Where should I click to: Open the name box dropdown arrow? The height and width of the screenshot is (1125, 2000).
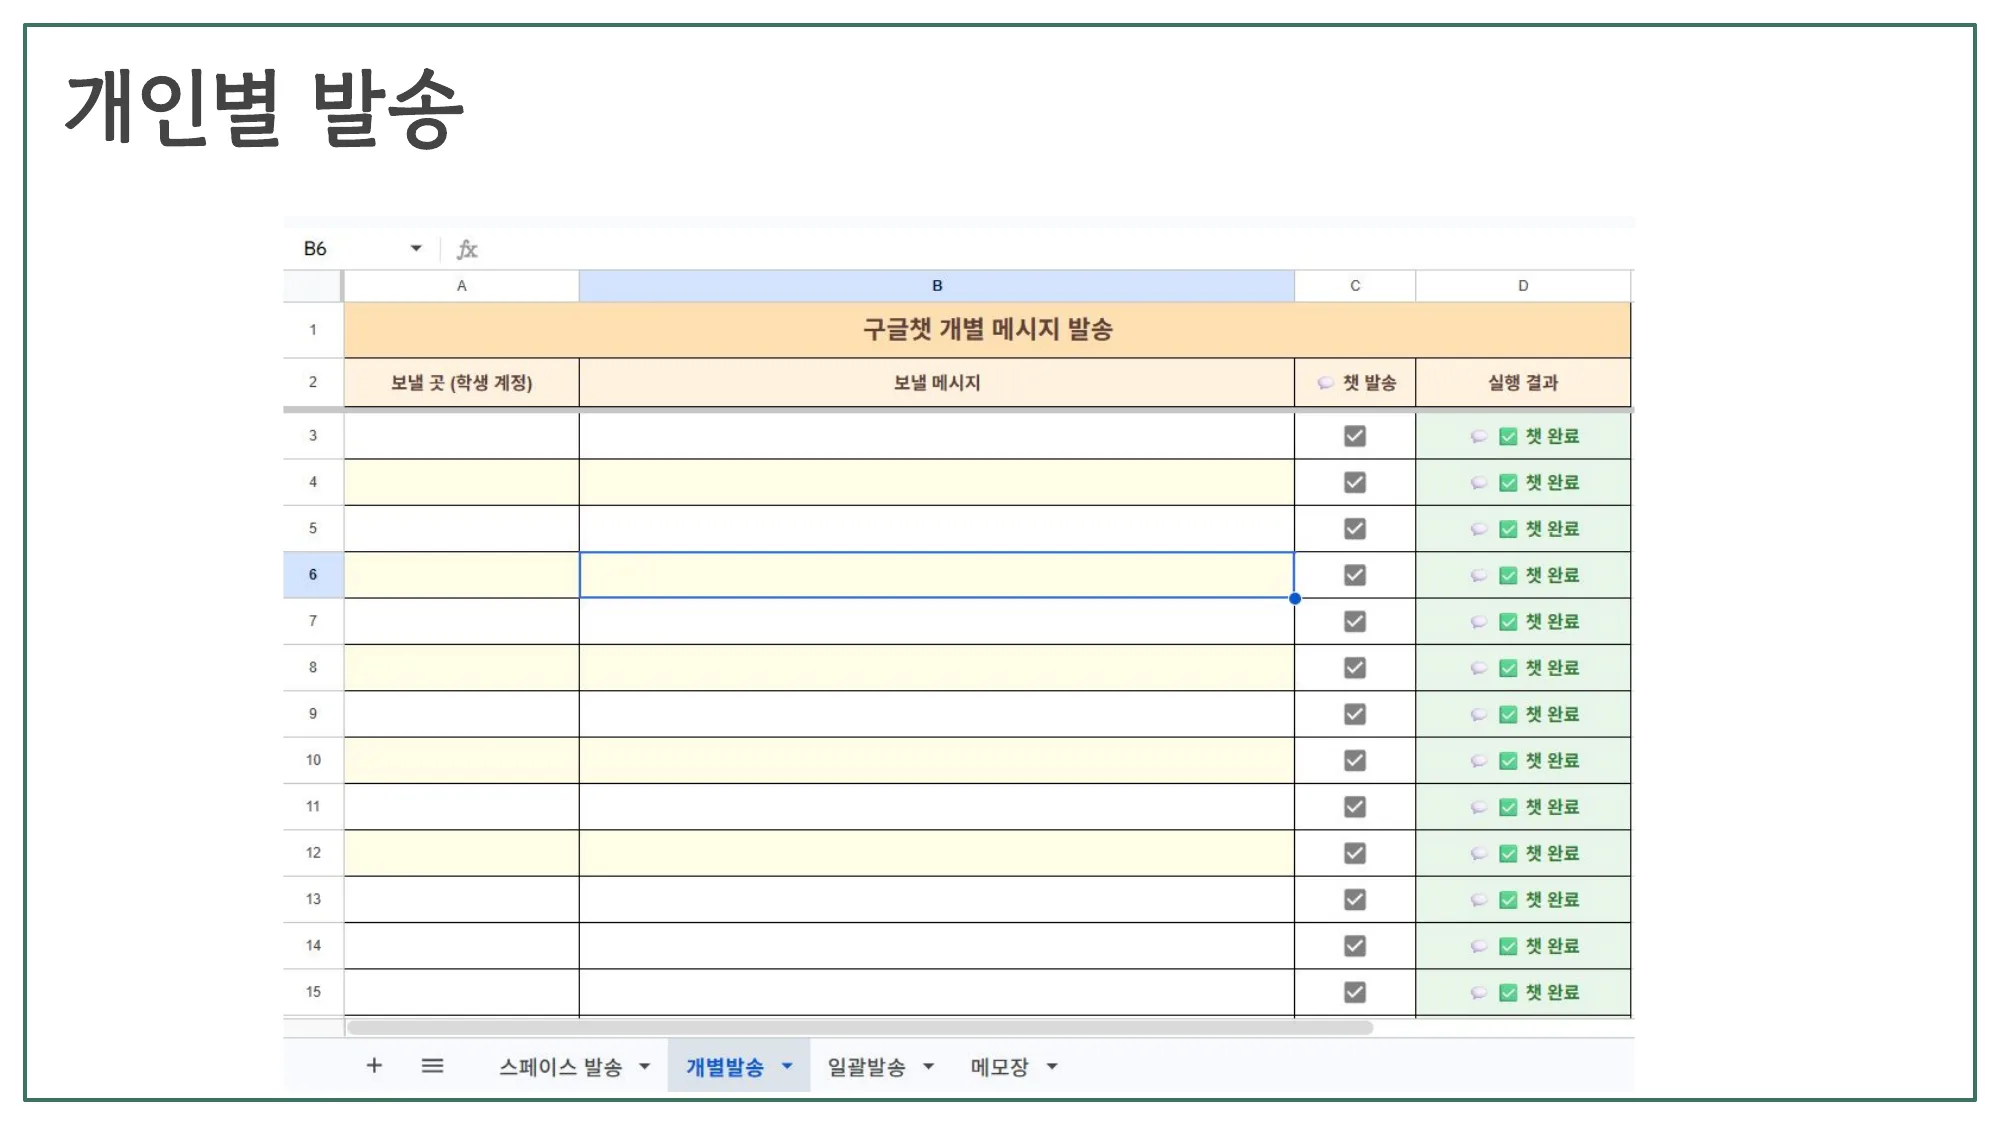pyautogui.click(x=416, y=248)
